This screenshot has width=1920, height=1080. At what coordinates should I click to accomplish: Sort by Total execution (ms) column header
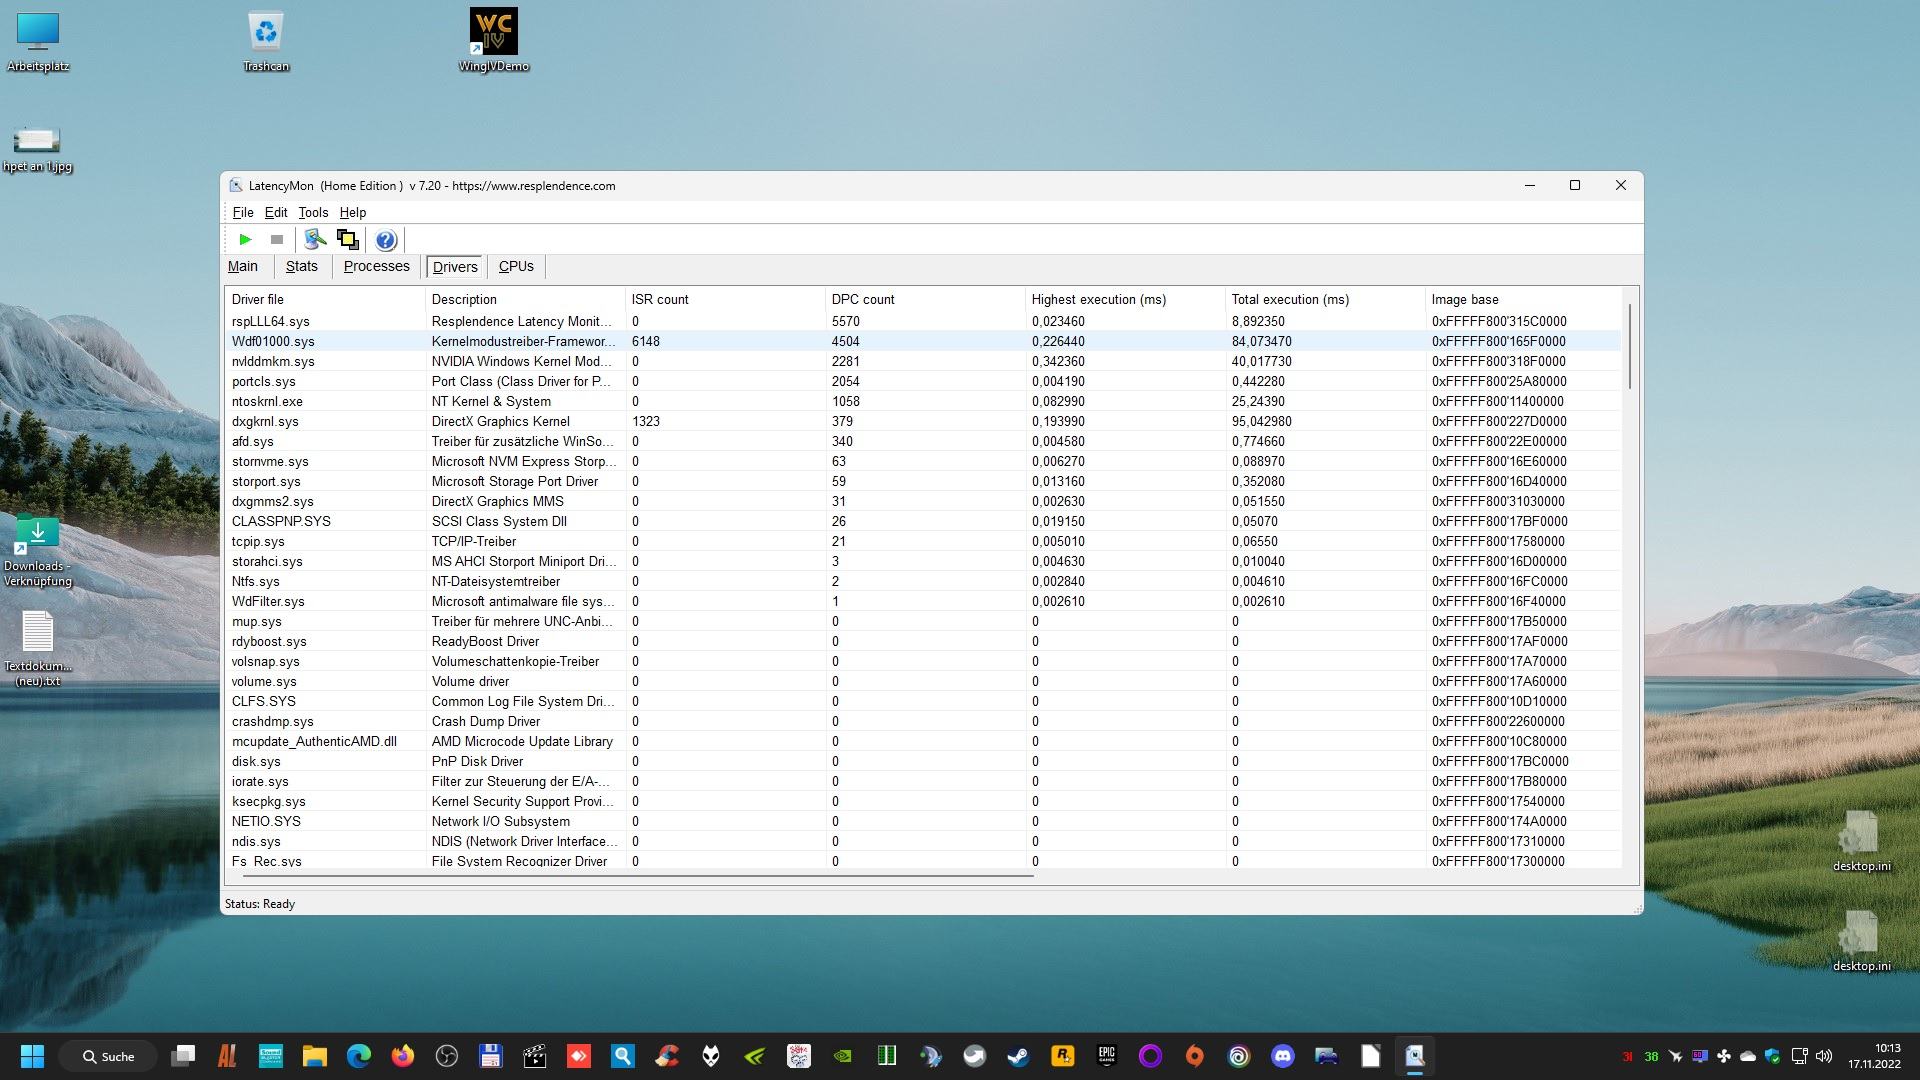click(x=1325, y=299)
